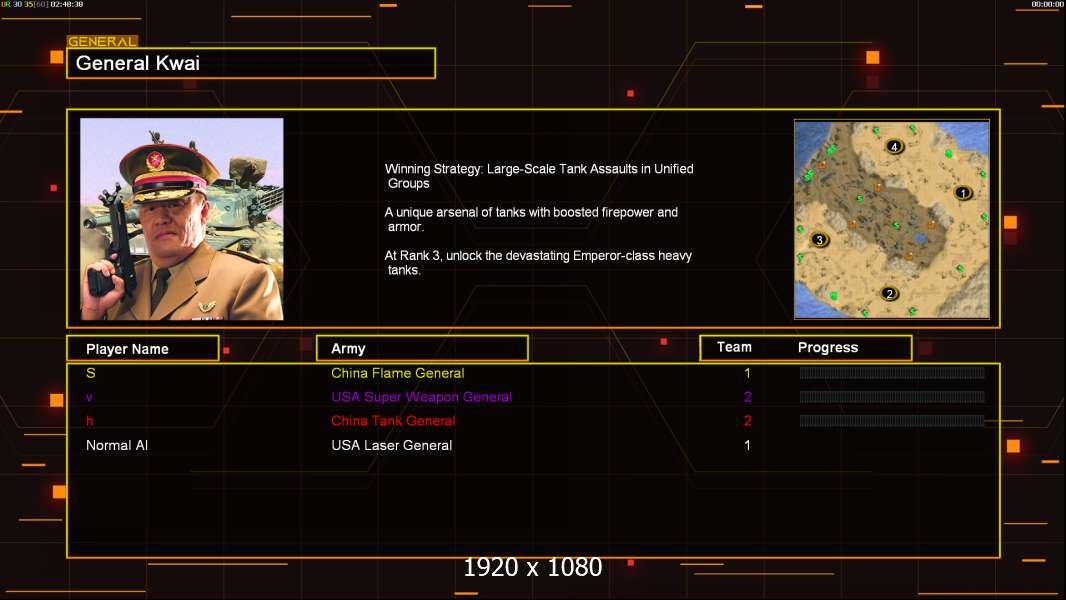Click team number for Normal AI
Screen dimensions: 1066x600
[x=747, y=445]
